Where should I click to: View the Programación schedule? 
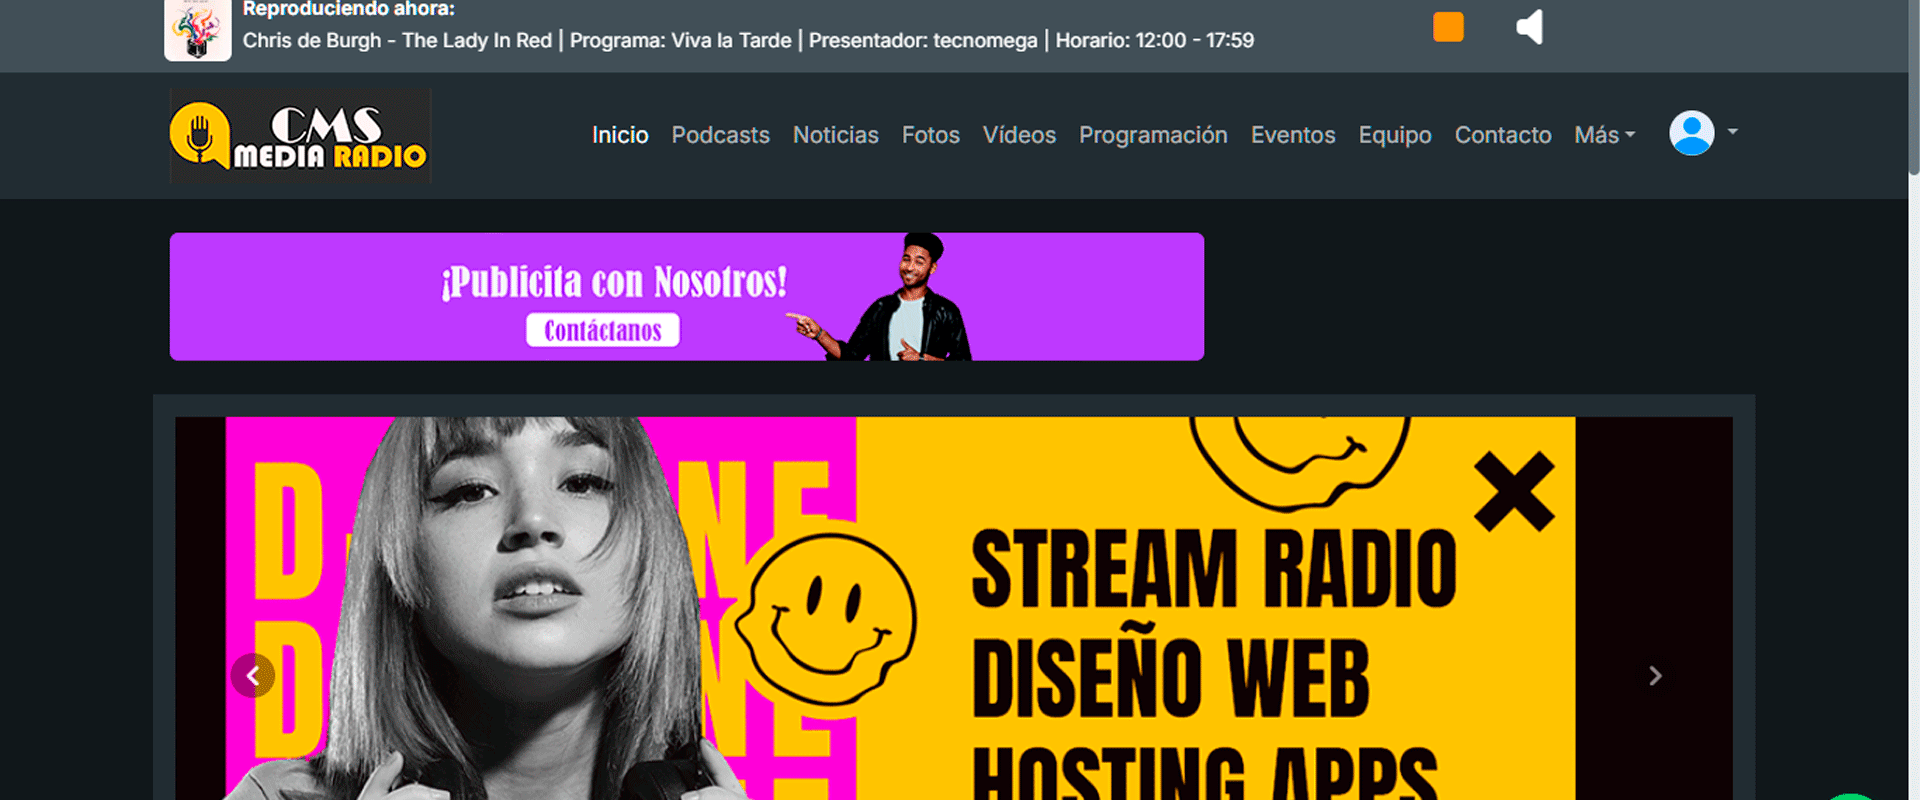click(x=1153, y=135)
